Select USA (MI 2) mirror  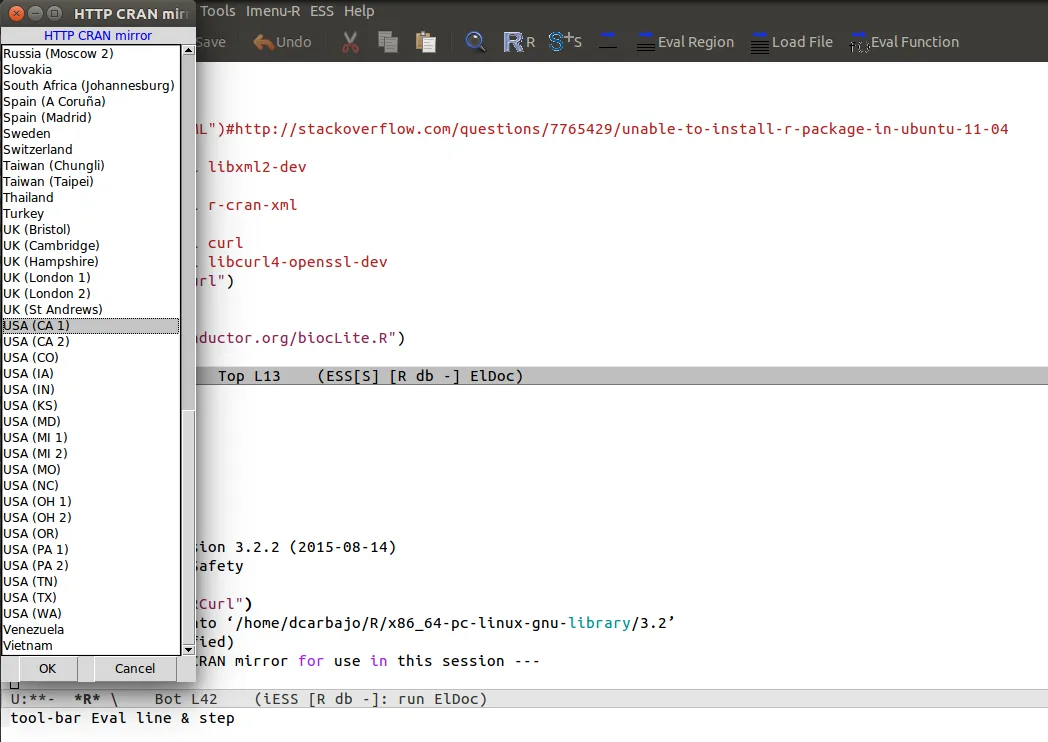[91, 454]
